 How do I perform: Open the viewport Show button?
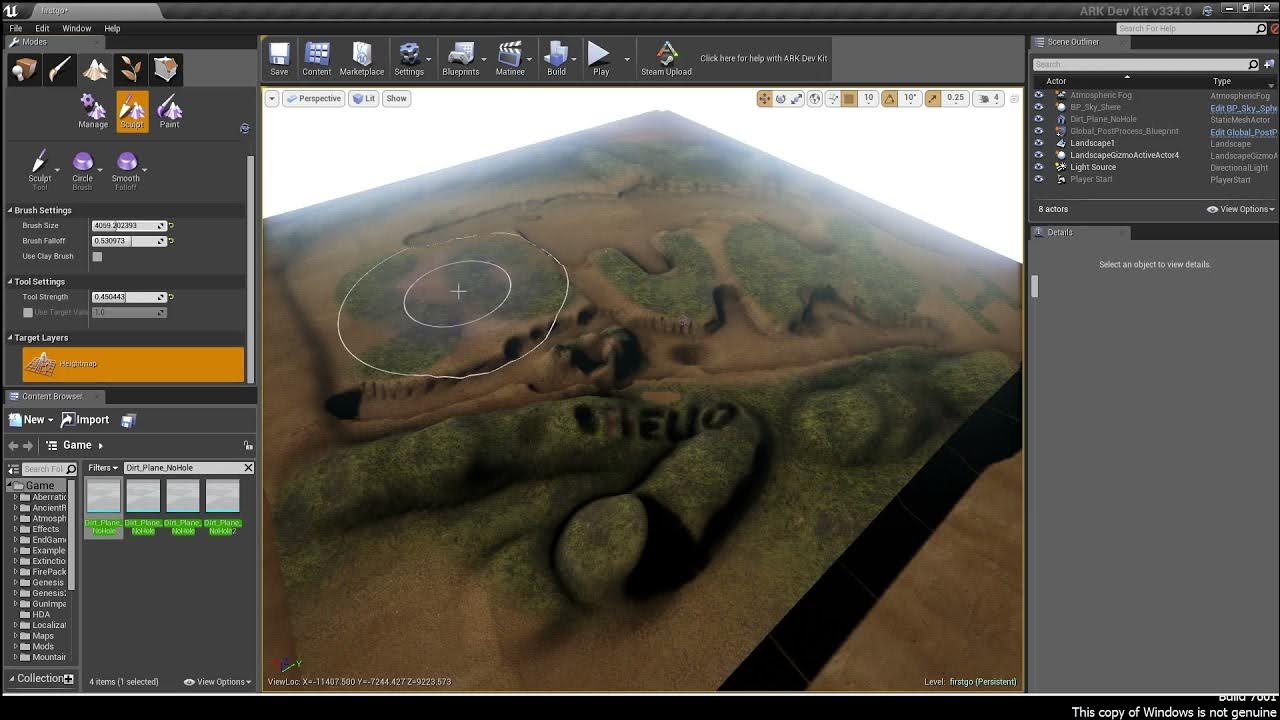coord(397,98)
